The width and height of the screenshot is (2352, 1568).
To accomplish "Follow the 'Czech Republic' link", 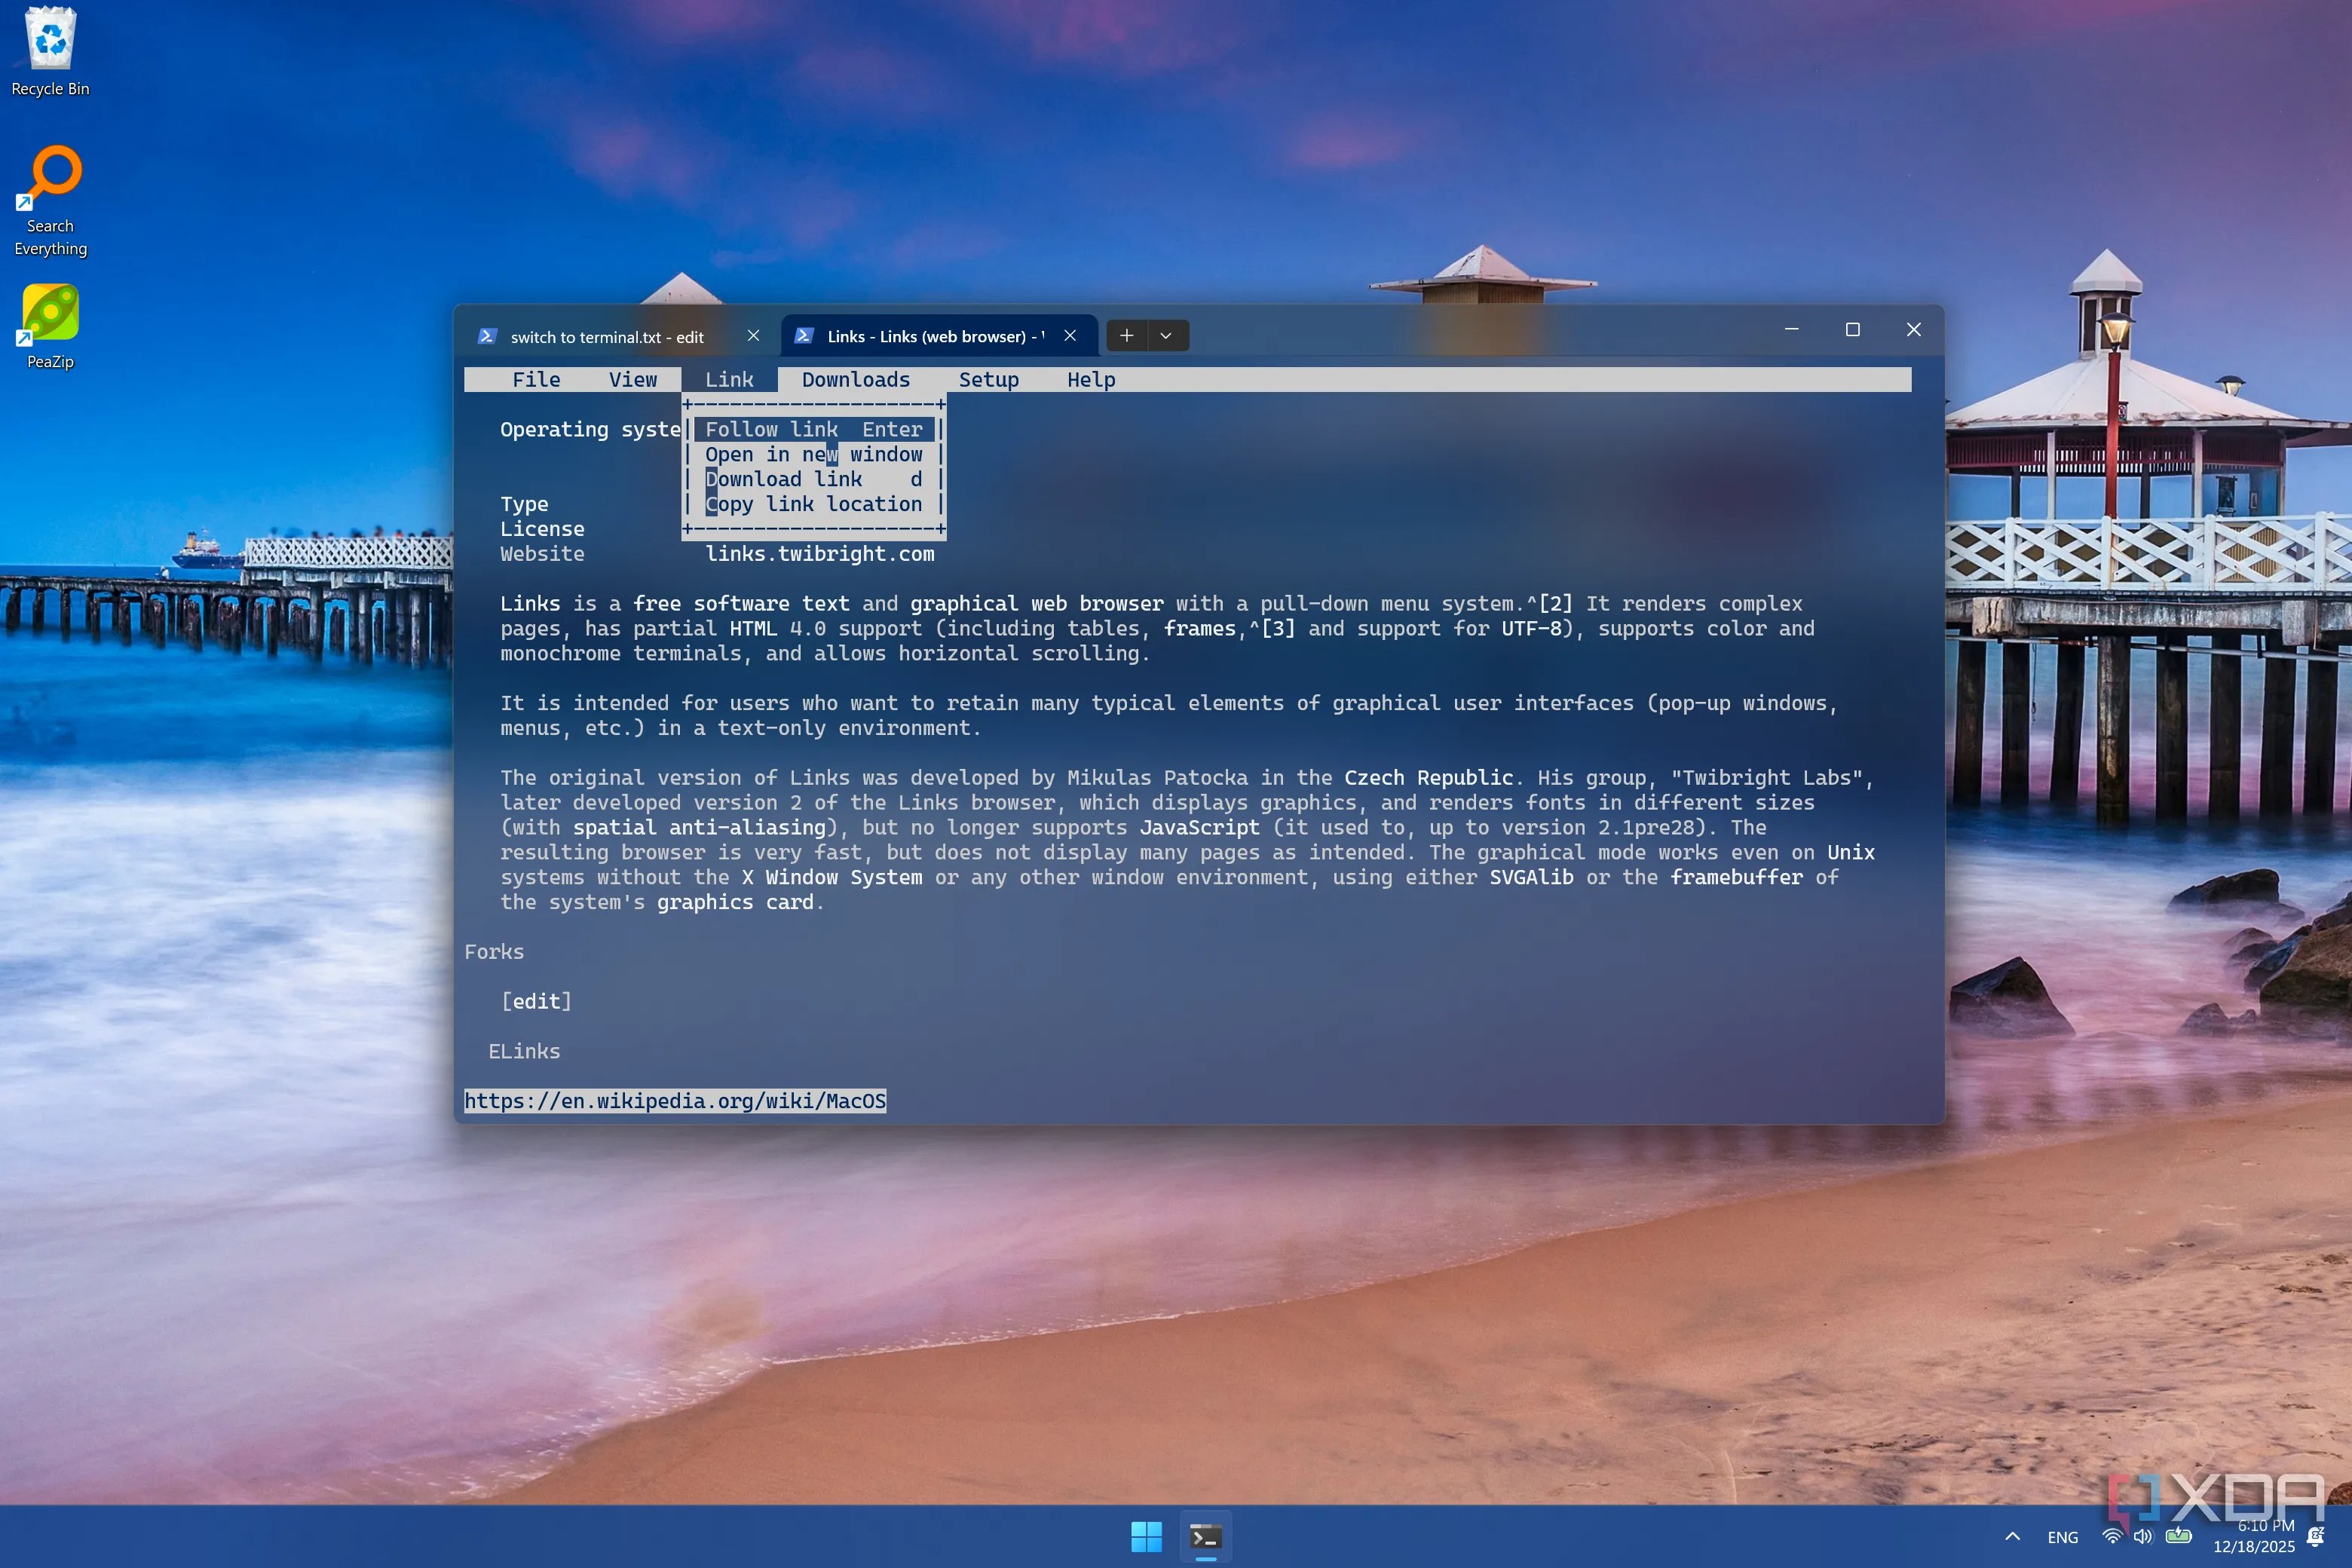I will [x=1429, y=778].
